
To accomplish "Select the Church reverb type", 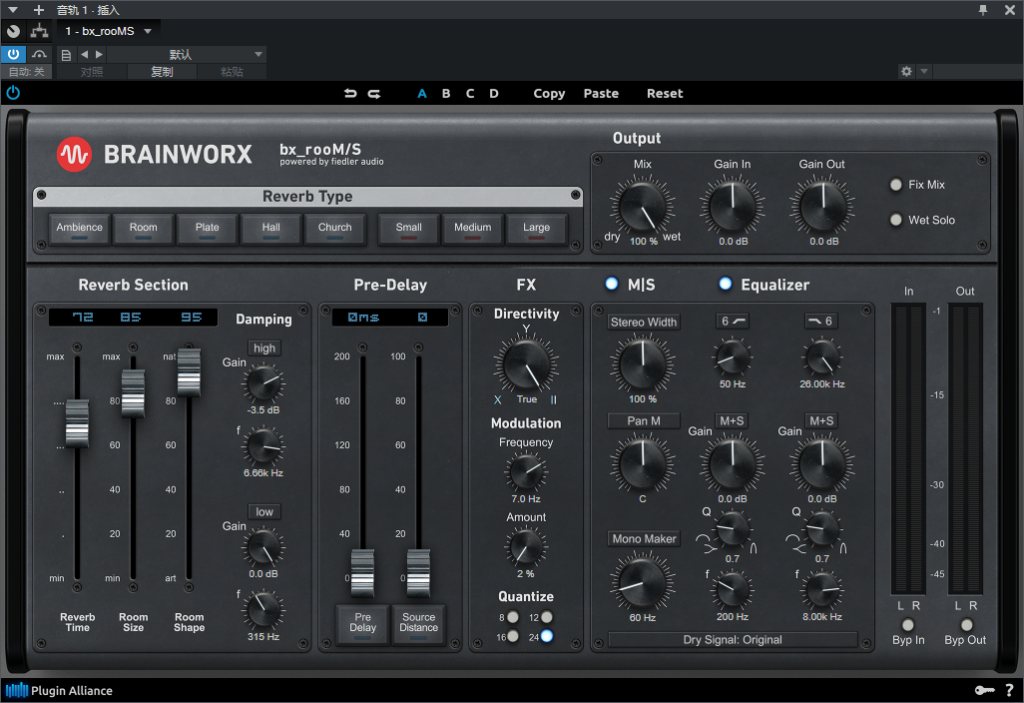I will coord(335,229).
